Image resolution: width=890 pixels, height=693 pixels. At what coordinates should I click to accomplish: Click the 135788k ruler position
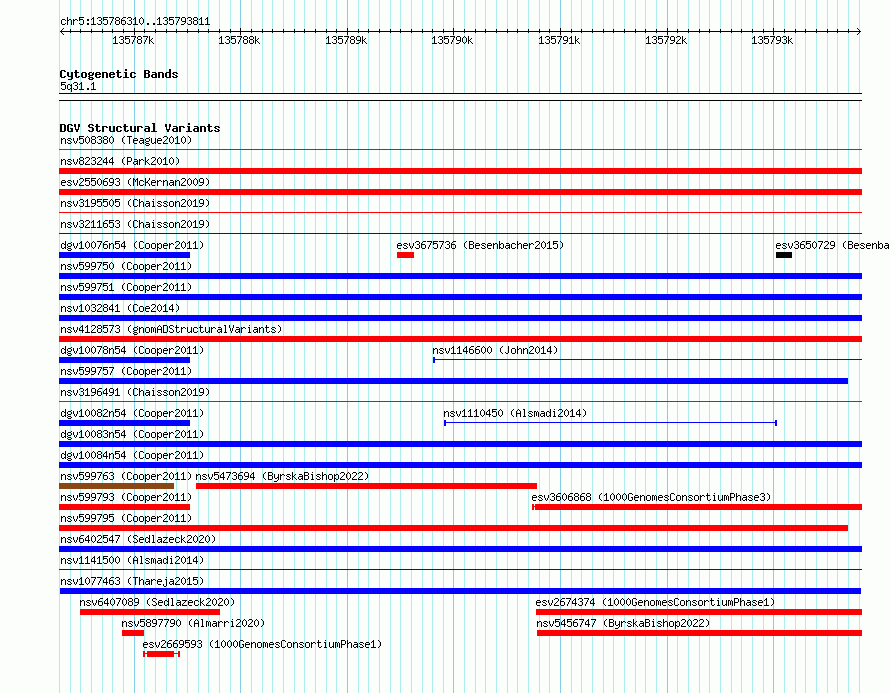click(x=239, y=40)
